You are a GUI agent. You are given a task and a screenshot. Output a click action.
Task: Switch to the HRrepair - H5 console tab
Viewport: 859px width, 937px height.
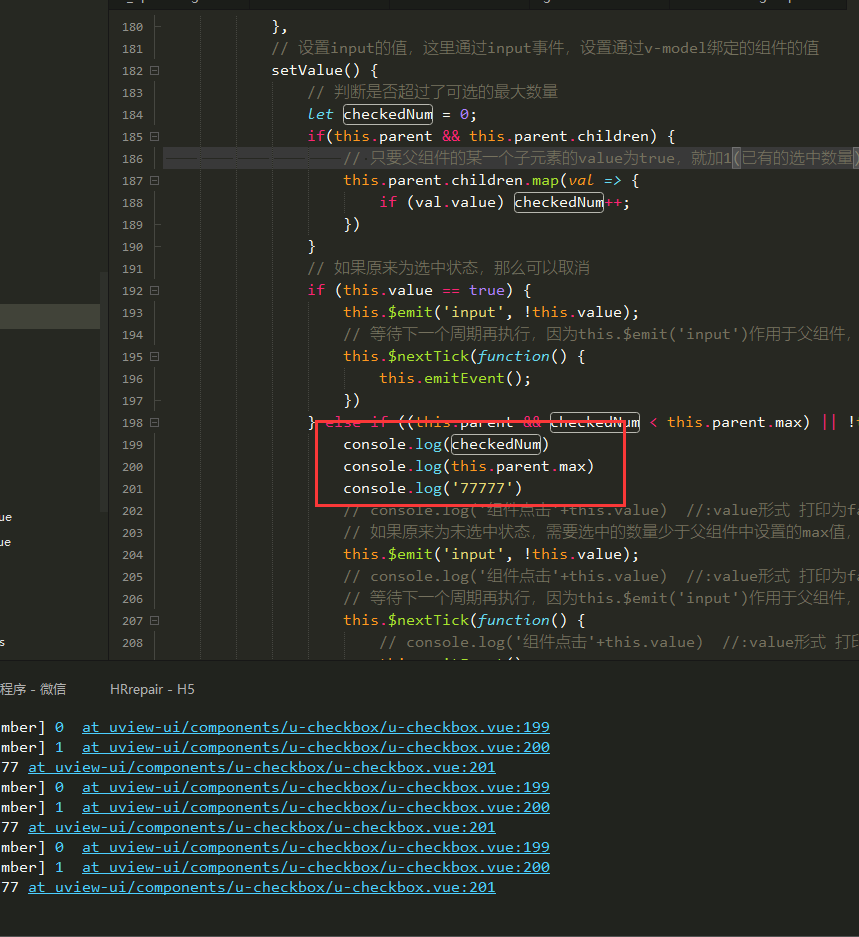[151, 689]
